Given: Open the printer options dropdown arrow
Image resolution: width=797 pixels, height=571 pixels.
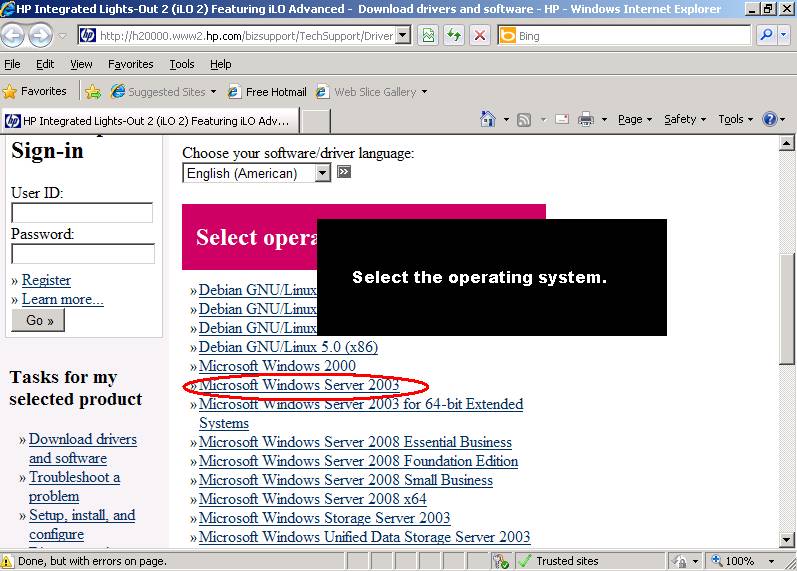Looking at the screenshot, I should (604, 120).
